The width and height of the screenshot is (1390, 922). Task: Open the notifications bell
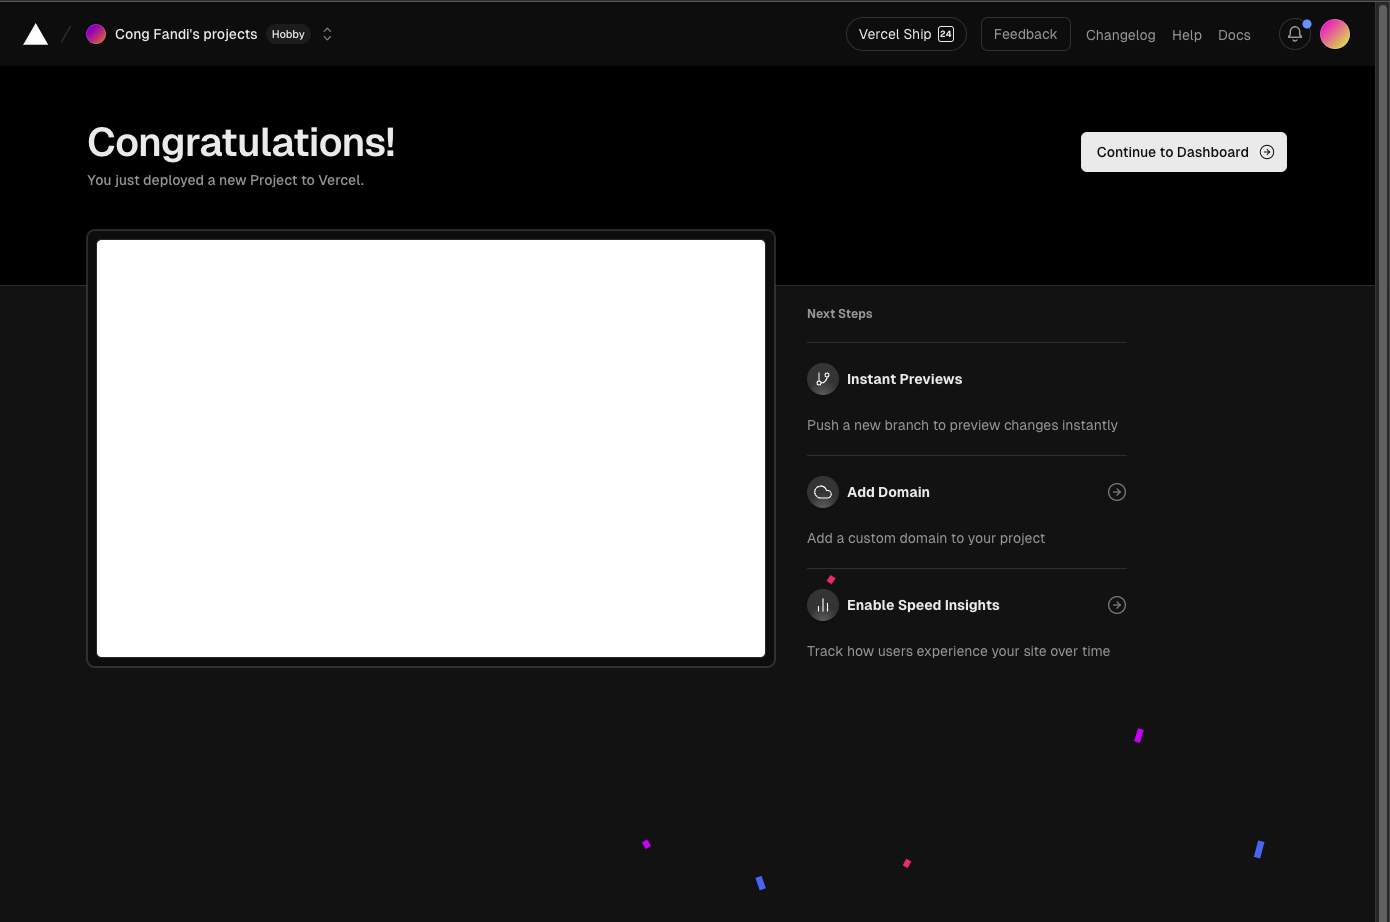1294,34
